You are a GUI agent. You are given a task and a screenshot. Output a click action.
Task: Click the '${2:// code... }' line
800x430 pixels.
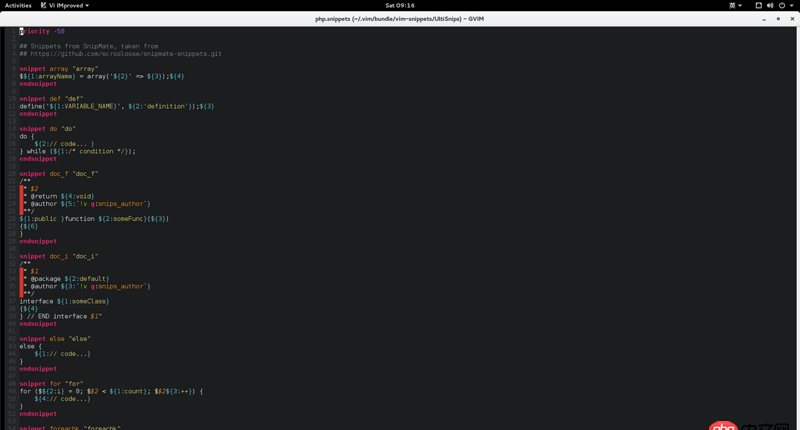click(64, 144)
